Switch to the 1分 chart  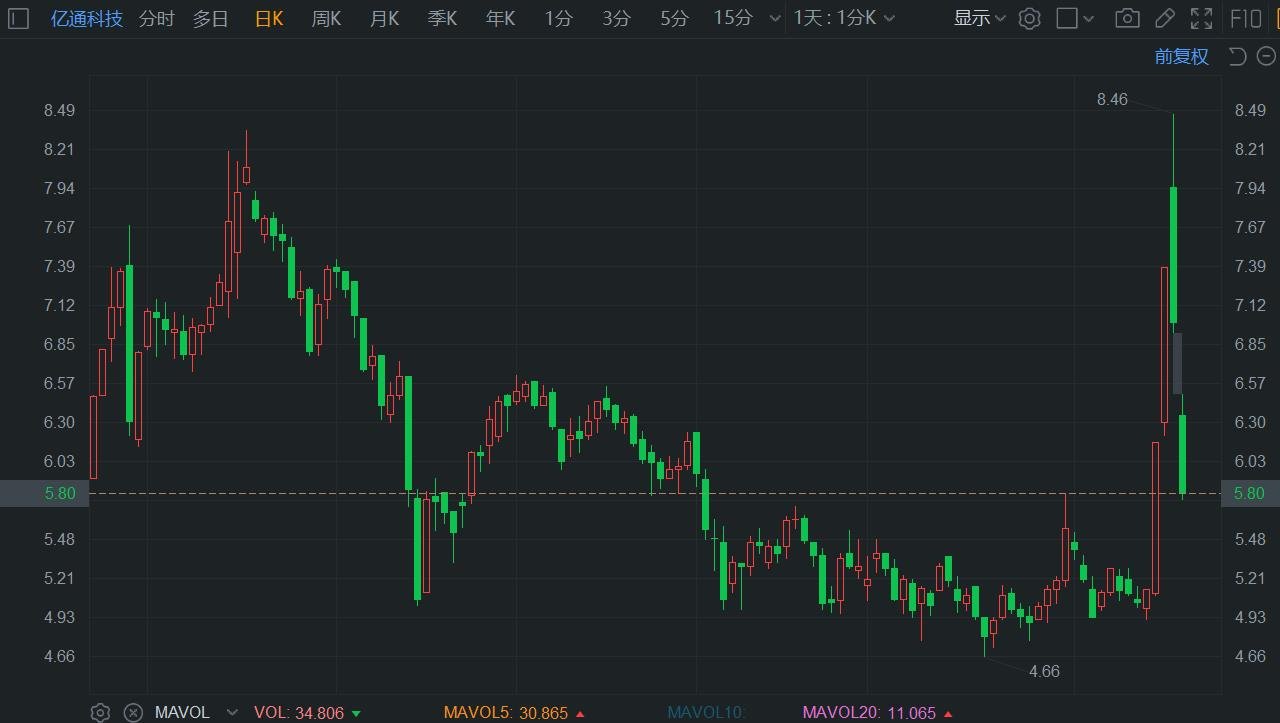[559, 18]
